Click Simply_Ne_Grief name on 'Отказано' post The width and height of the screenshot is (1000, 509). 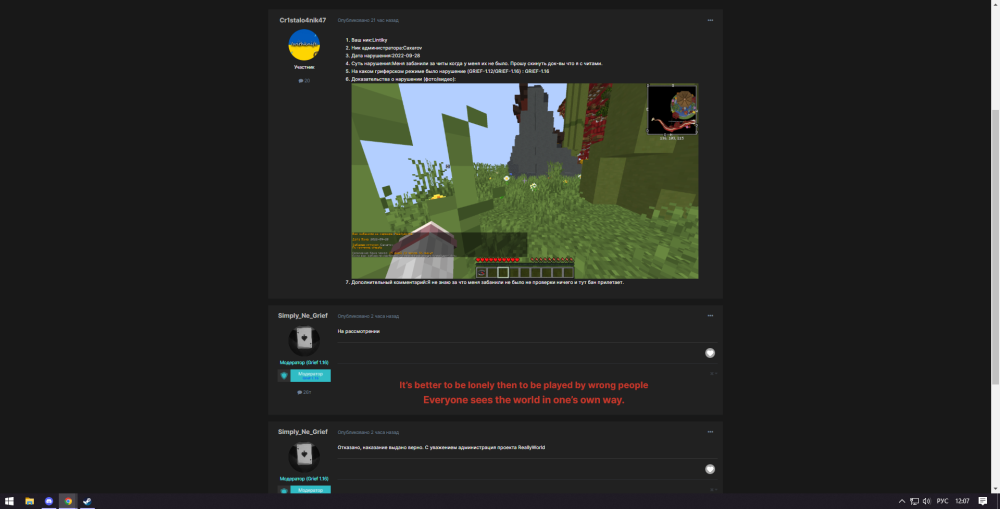302,432
